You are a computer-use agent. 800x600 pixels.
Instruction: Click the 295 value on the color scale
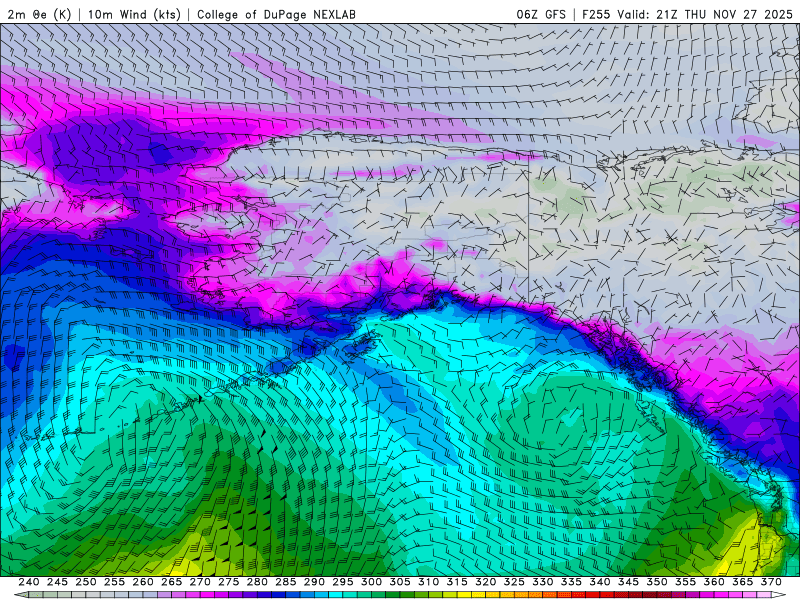343,582
